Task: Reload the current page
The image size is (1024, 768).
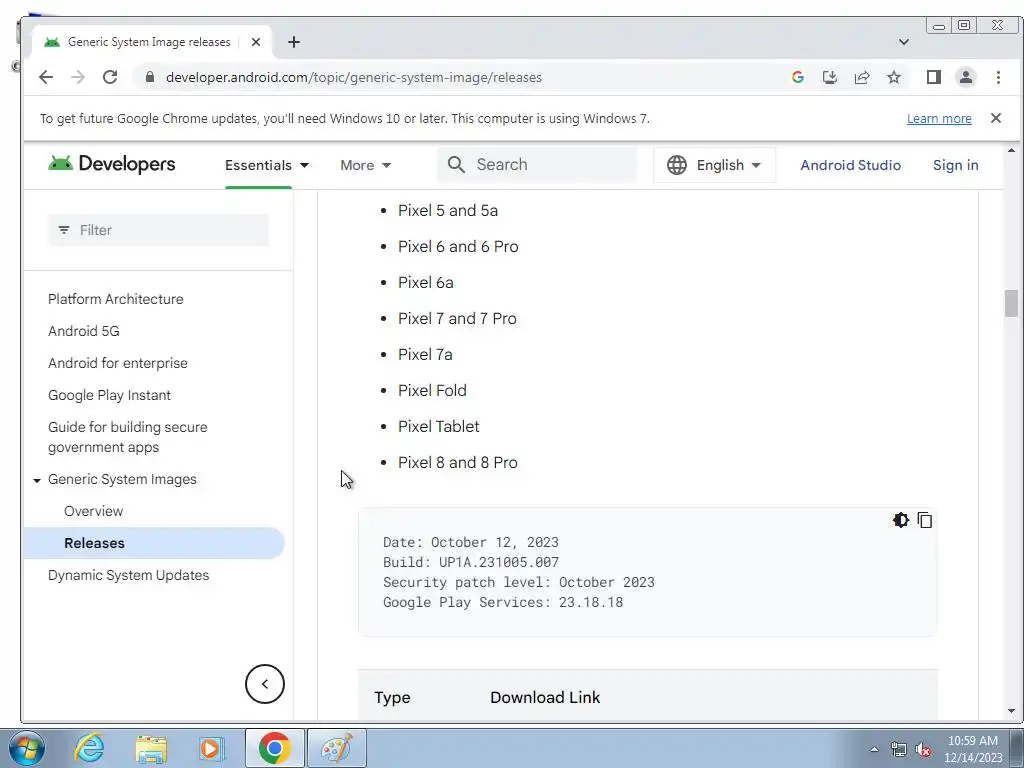Action: pyautogui.click(x=110, y=77)
